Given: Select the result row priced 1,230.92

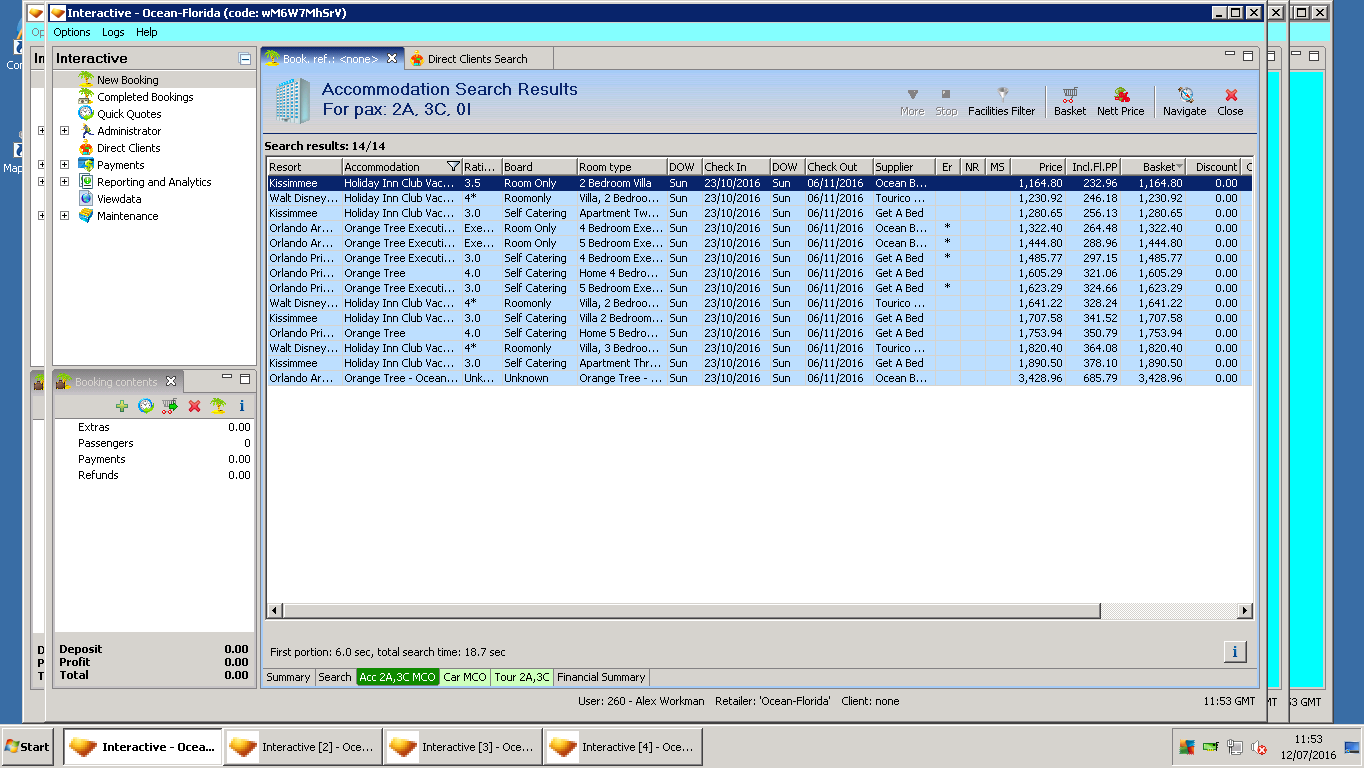Looking at the screenshot, I should click(759, 198).
